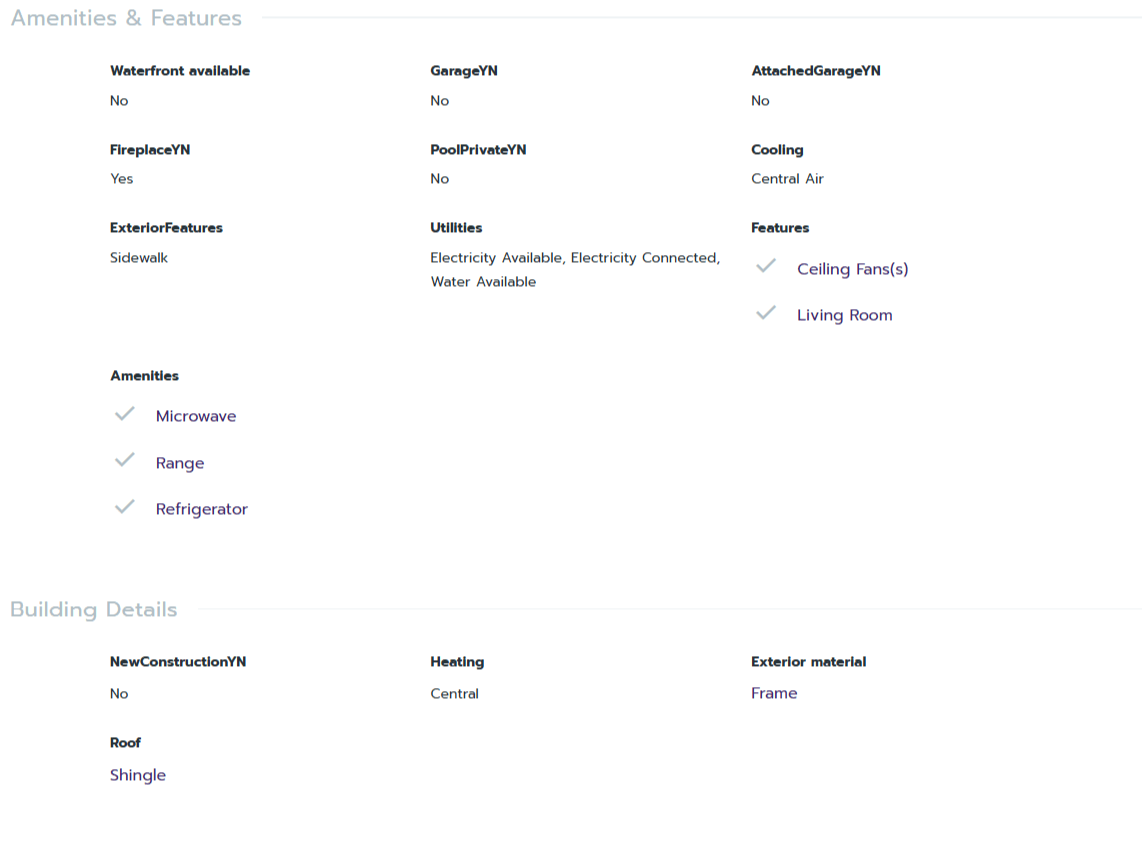The height and width of the screenshot is (845, 1144).
Task: Click the Central heating value
Action: (454, 694)
